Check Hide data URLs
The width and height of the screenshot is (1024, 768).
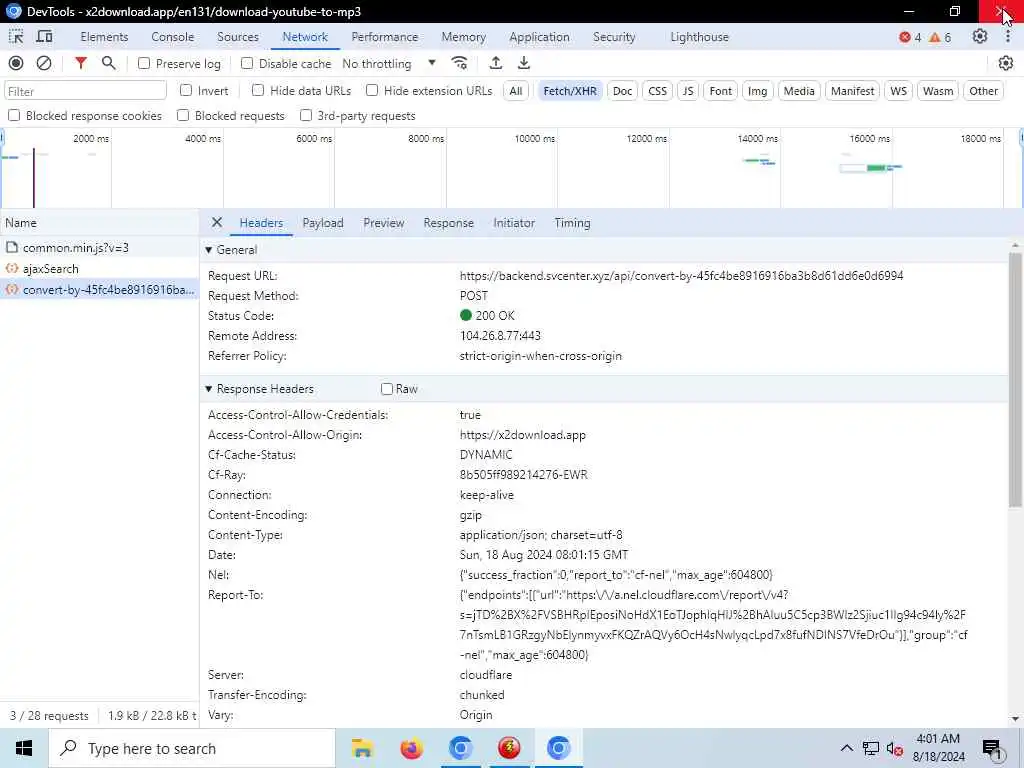pyautogui.click(x=258, y=90)
